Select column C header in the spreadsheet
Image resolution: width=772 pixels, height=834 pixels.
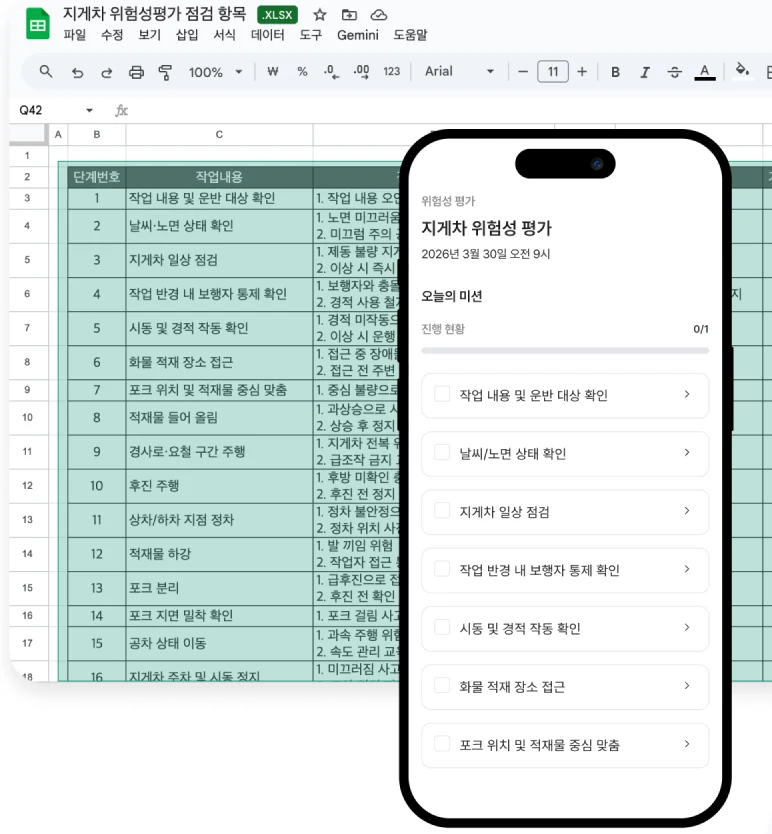point(219,135)
